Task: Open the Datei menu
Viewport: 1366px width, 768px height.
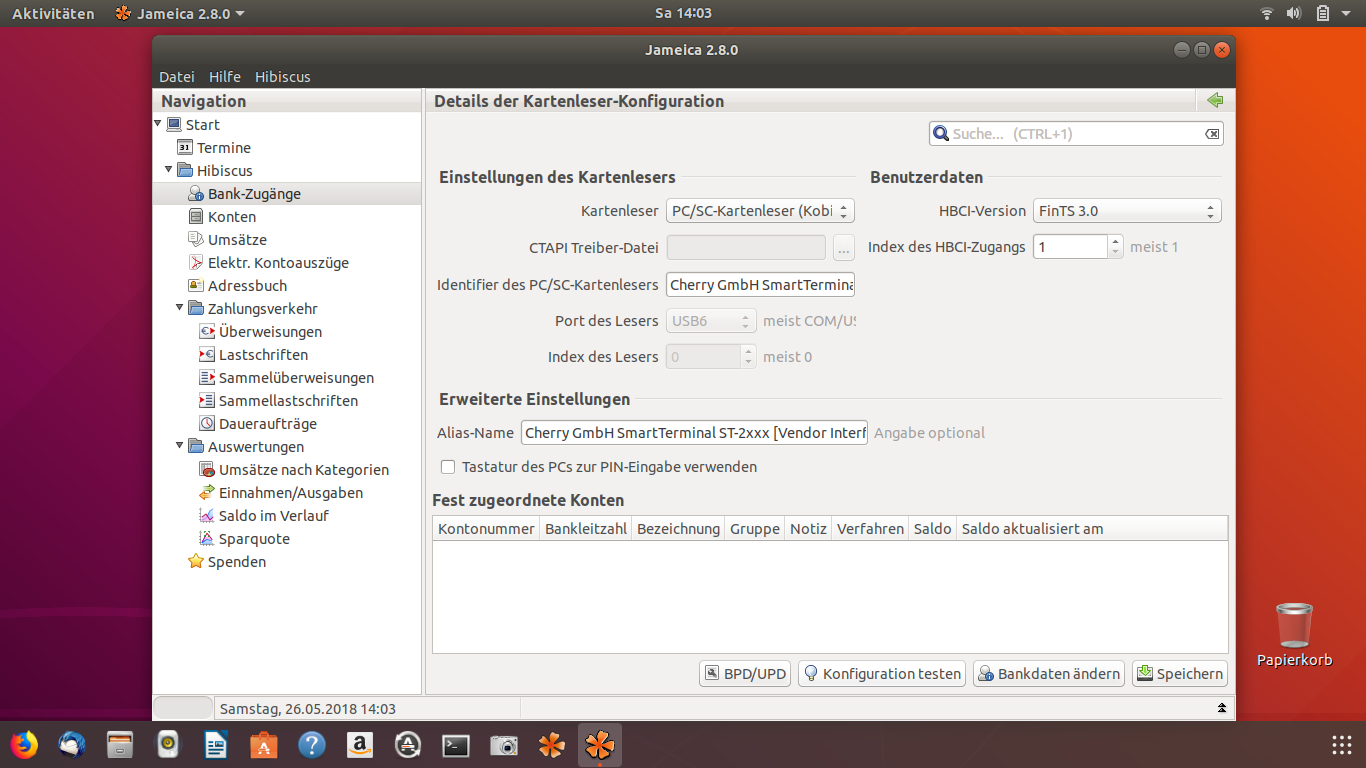Action: [177, 76]
